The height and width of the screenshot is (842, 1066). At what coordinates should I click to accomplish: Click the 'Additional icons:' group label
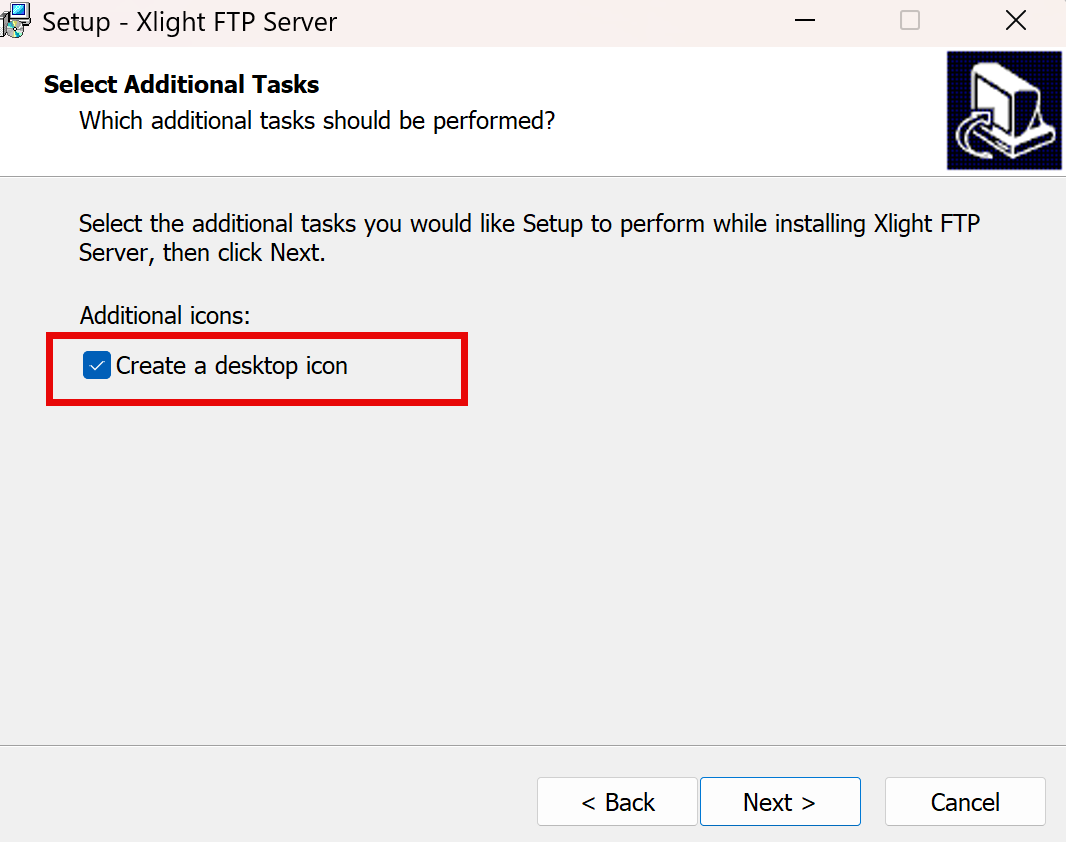[164, 315]
